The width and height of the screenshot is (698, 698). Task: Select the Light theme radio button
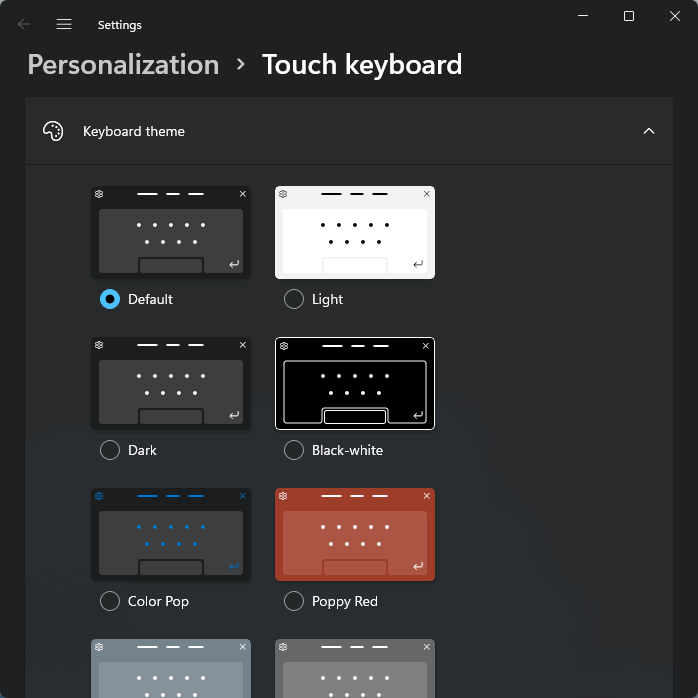294,299
